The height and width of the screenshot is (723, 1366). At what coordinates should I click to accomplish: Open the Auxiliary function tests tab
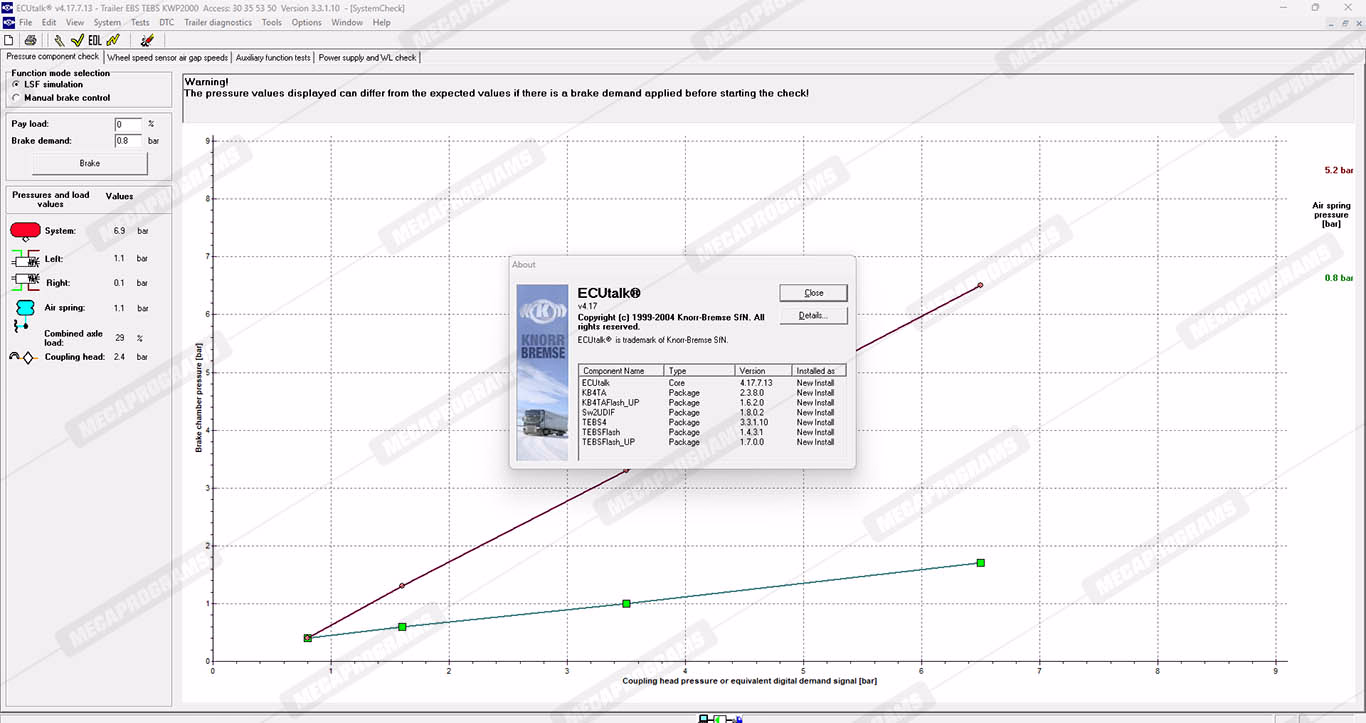click(273, 58)
